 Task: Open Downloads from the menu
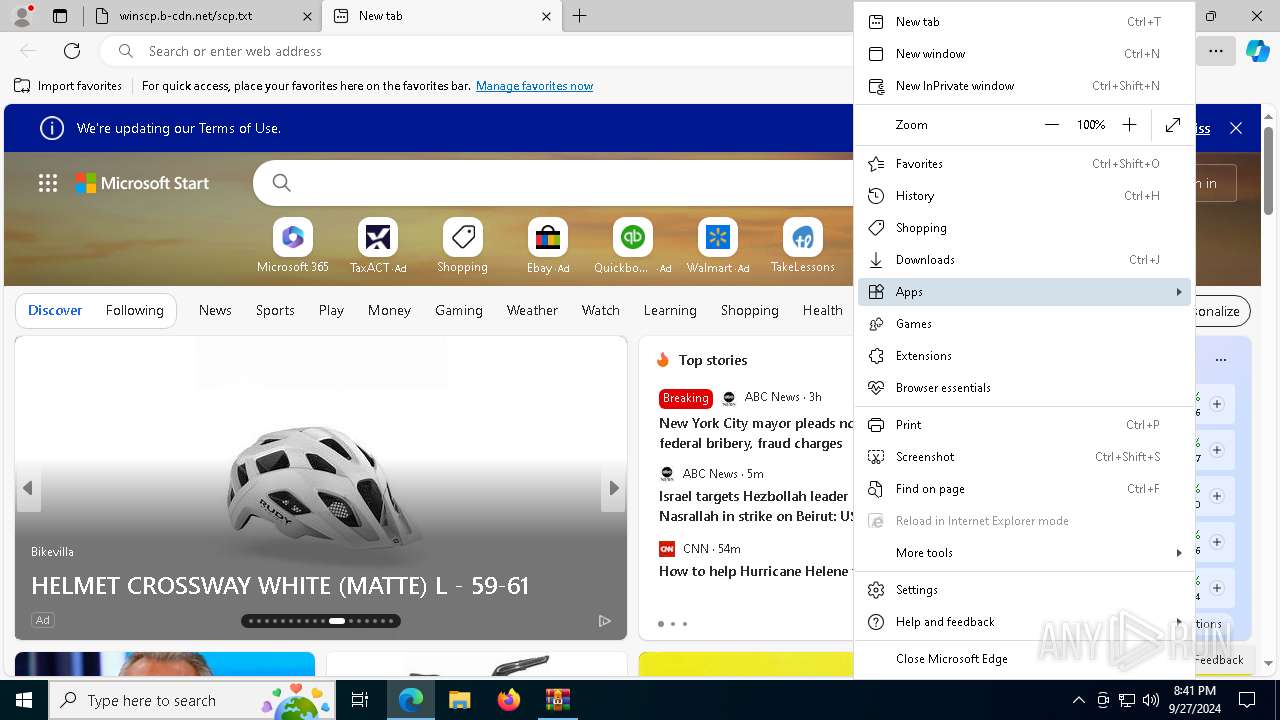(x=1024, y=260)
